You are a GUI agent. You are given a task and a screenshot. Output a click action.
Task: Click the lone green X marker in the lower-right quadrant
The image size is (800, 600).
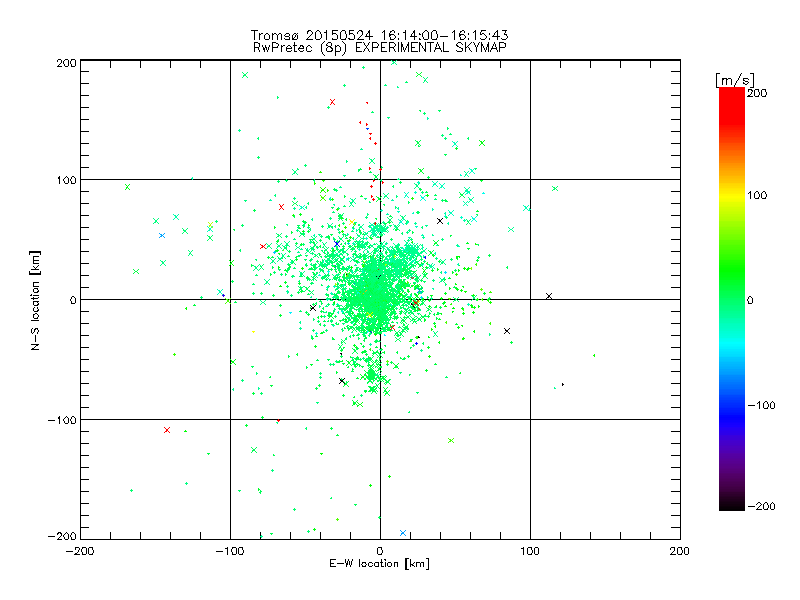click(x=451, y=440)
